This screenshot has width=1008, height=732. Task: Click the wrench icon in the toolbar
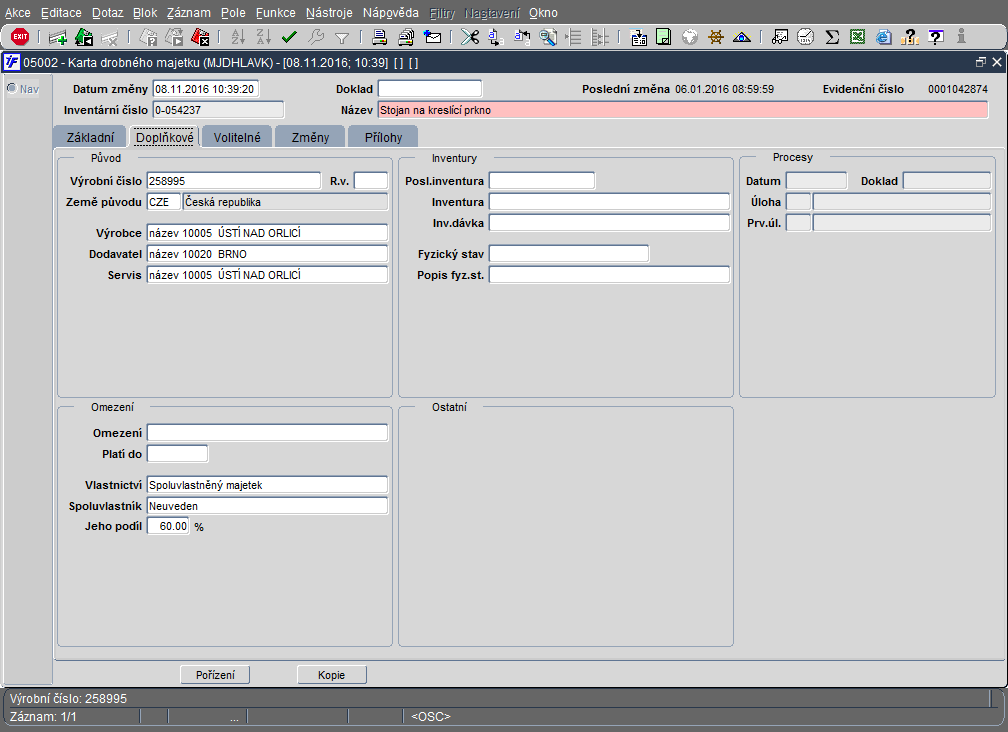coord(316,37)
